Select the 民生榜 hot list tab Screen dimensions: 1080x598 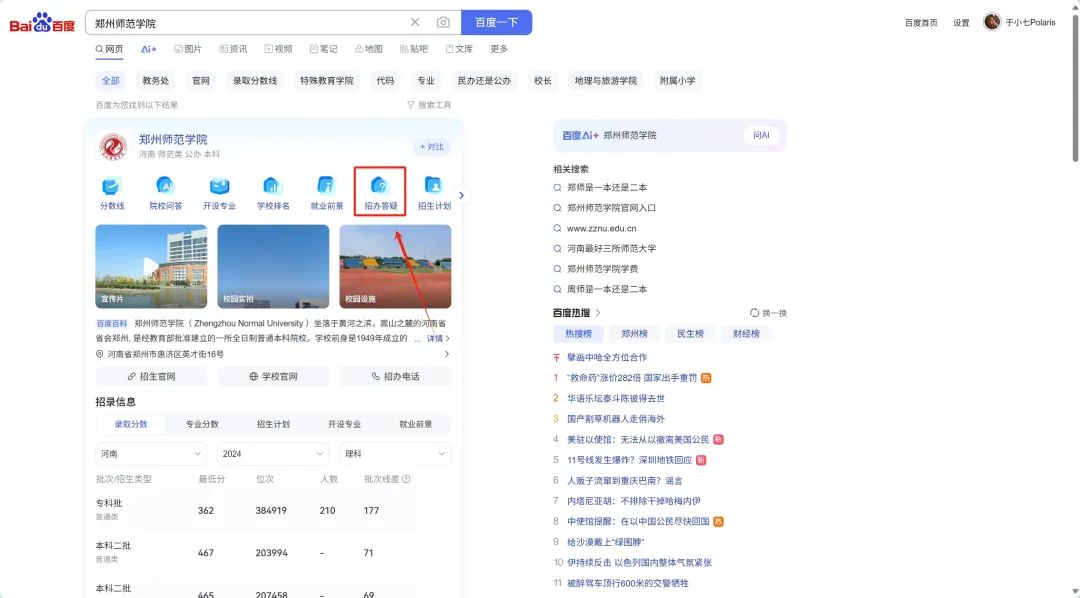(690, 333)
